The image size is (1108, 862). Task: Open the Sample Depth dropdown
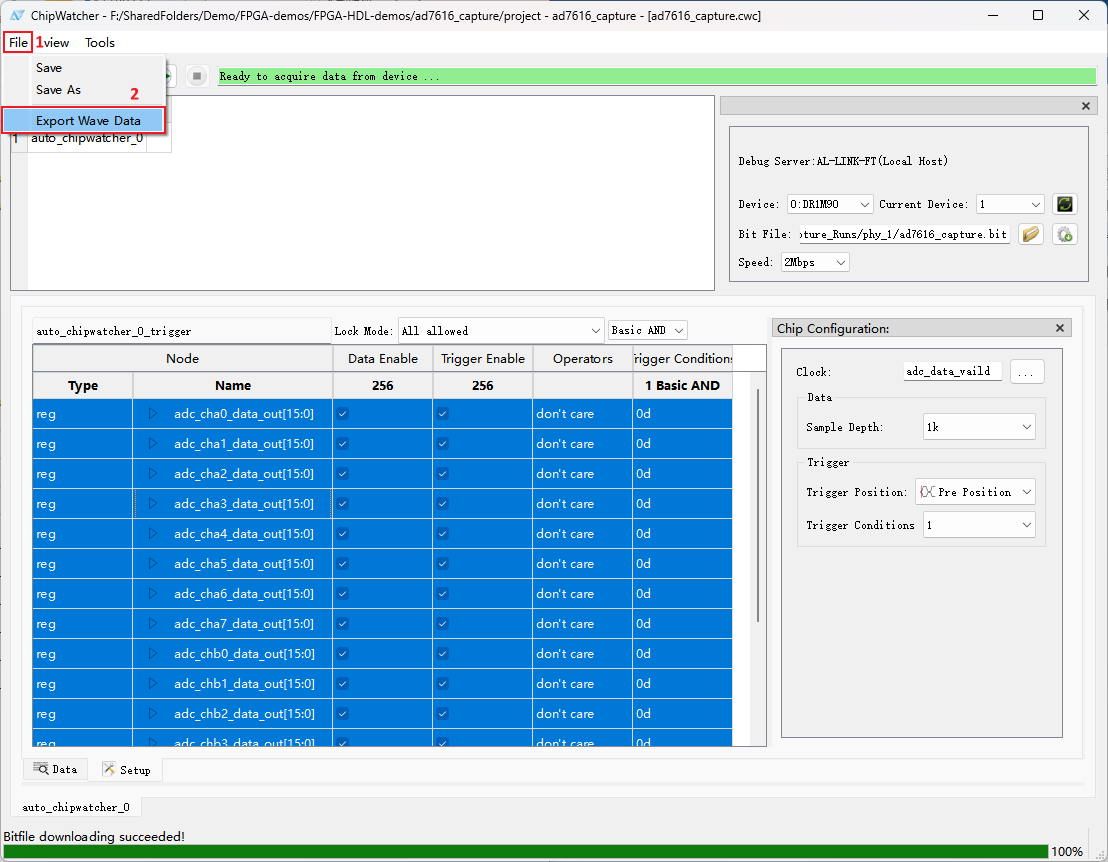(x=979, y=427)
